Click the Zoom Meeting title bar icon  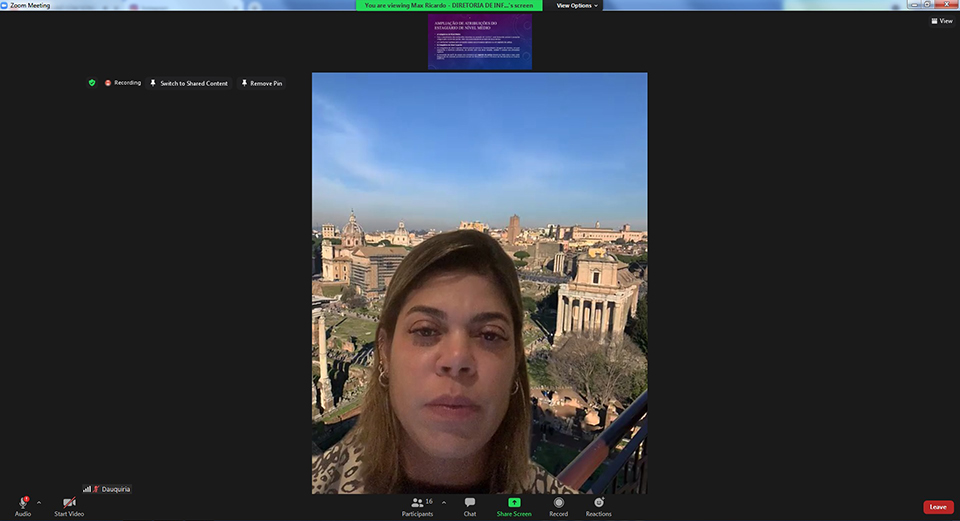[x=5, y=5]
